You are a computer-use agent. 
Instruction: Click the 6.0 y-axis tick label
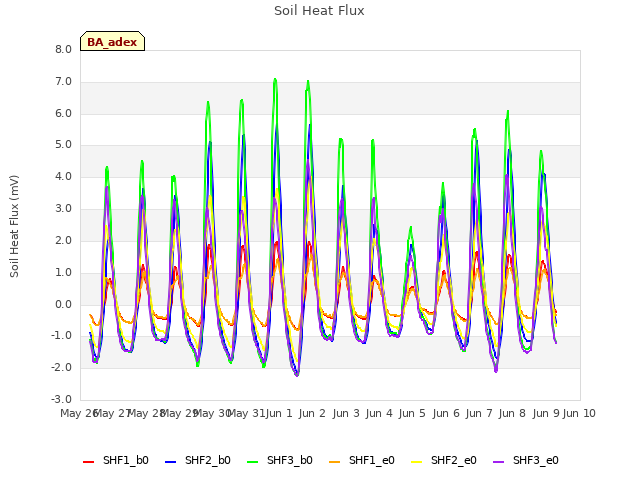click(63, 113)
